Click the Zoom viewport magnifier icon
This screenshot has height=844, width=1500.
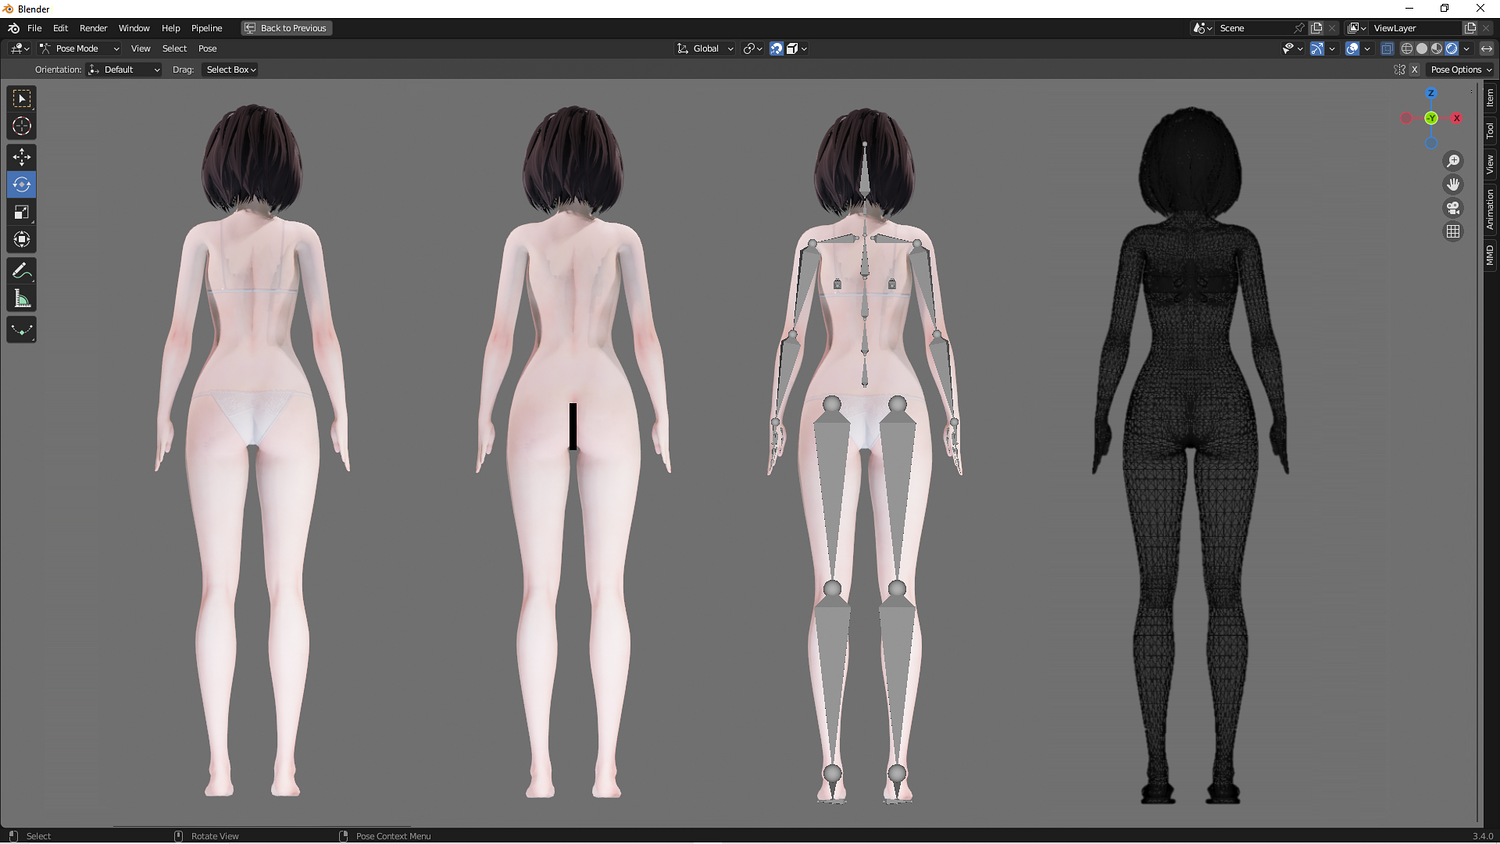click(x=1453, y=161)
